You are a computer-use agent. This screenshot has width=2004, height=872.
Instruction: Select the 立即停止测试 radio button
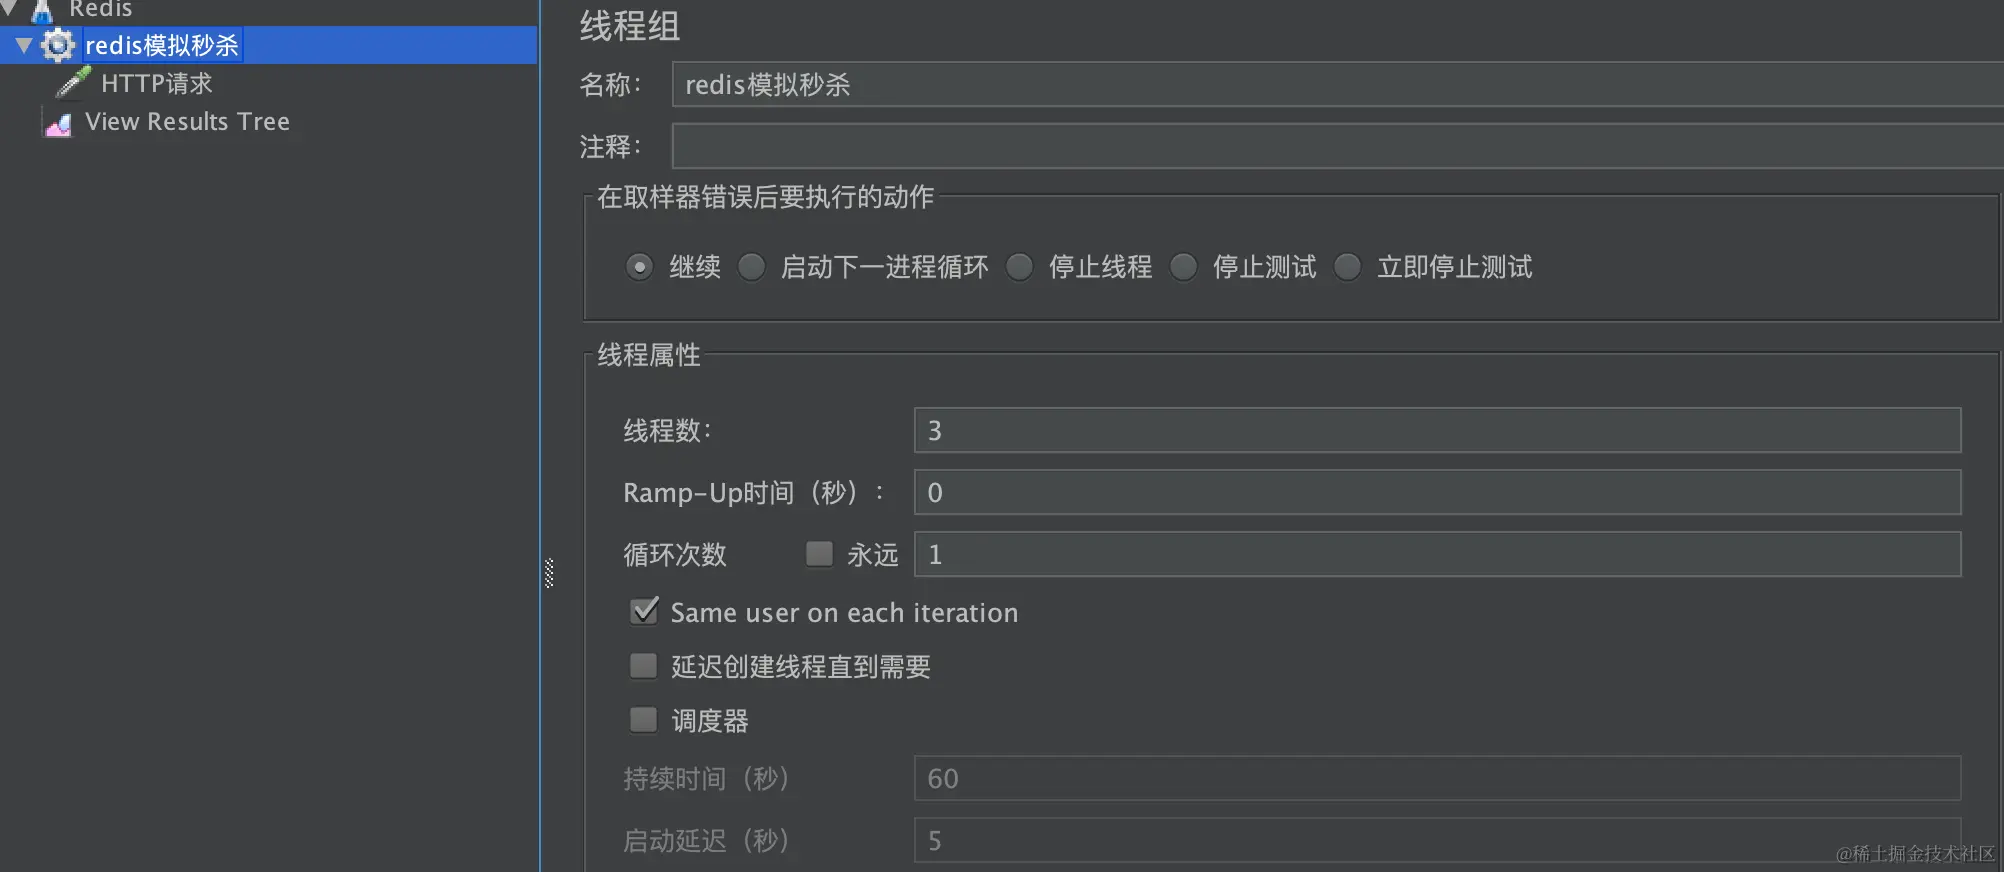tap(1347, 267)
